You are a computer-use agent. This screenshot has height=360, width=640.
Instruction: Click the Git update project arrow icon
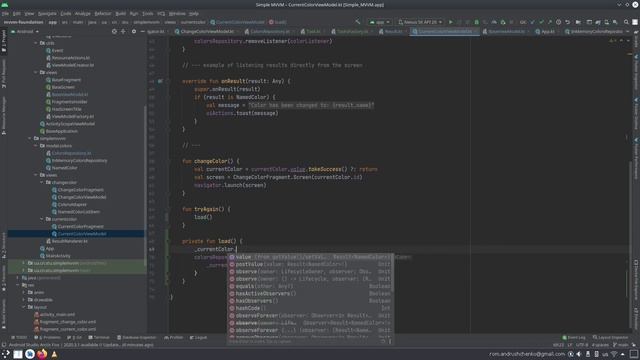coord(532,22)
